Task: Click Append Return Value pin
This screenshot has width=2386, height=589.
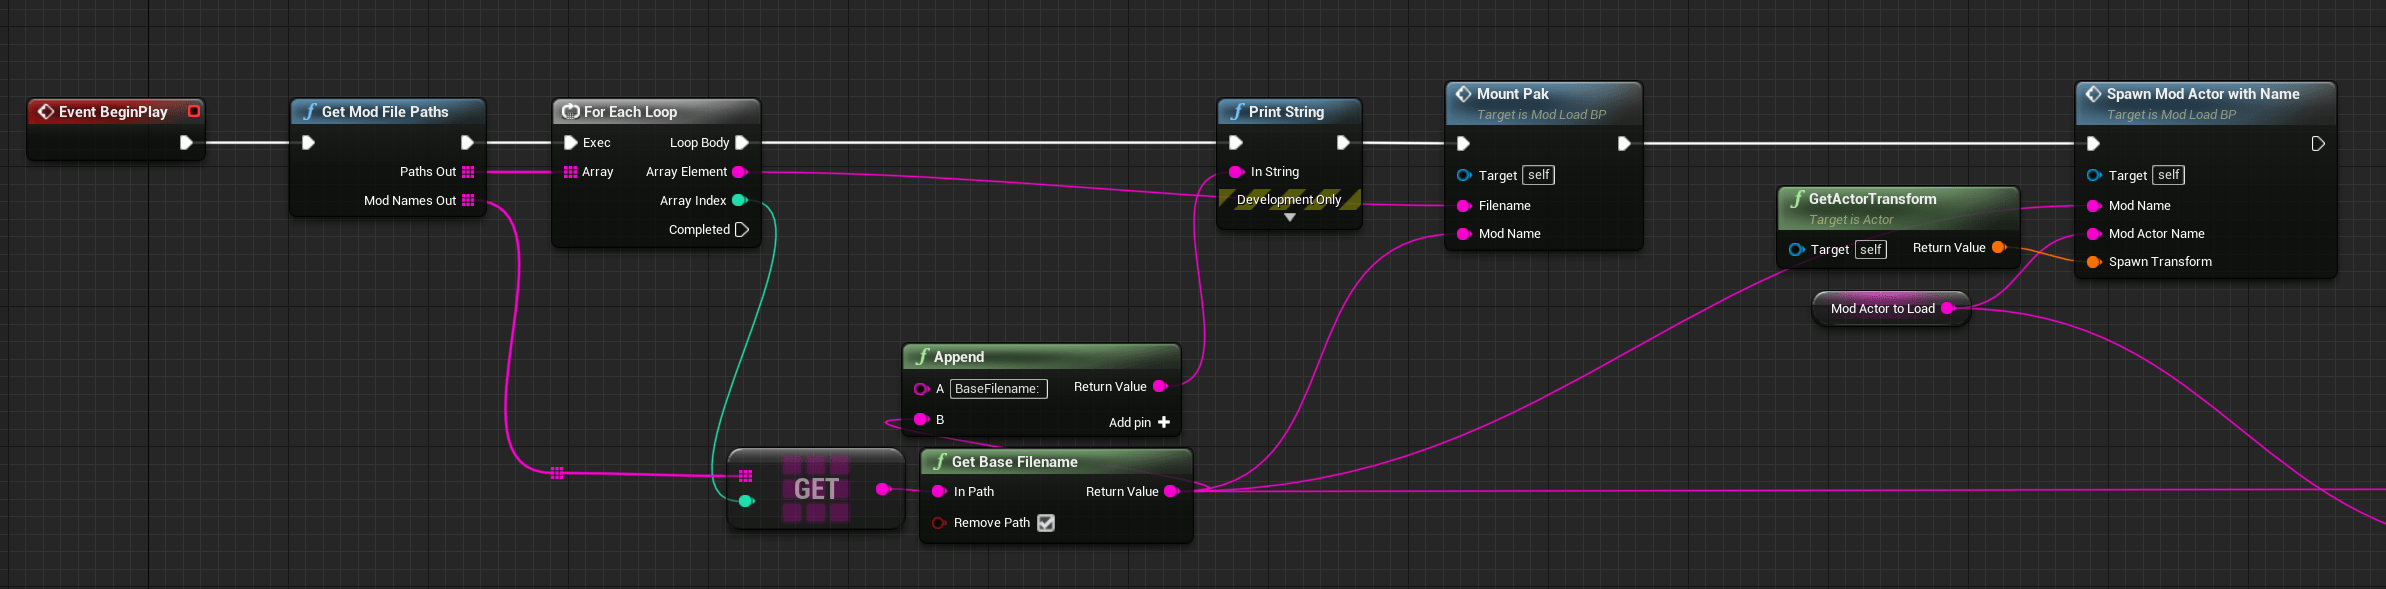Action: point(1160,387)
